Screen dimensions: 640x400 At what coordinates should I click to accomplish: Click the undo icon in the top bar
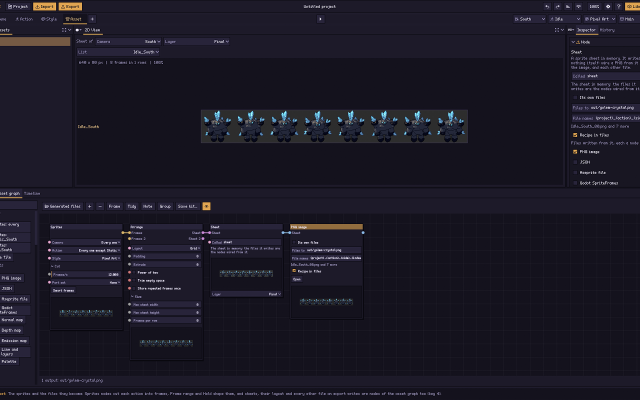[547, 7]
